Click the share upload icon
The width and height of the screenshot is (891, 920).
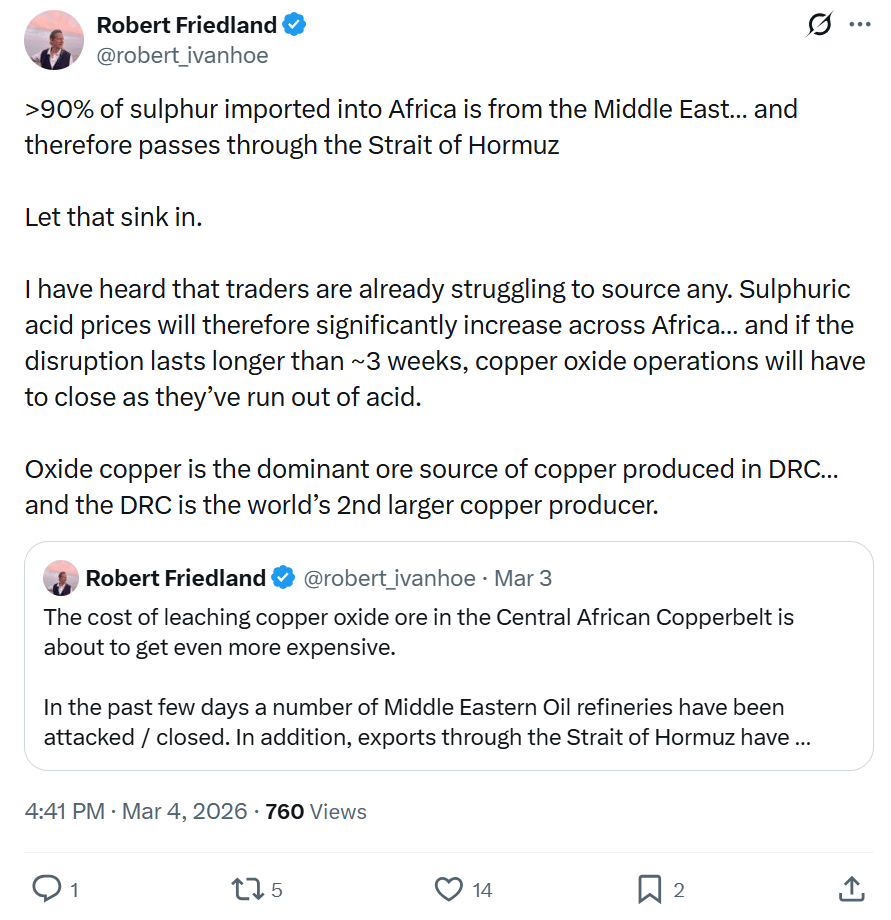[x=851, y=888]
